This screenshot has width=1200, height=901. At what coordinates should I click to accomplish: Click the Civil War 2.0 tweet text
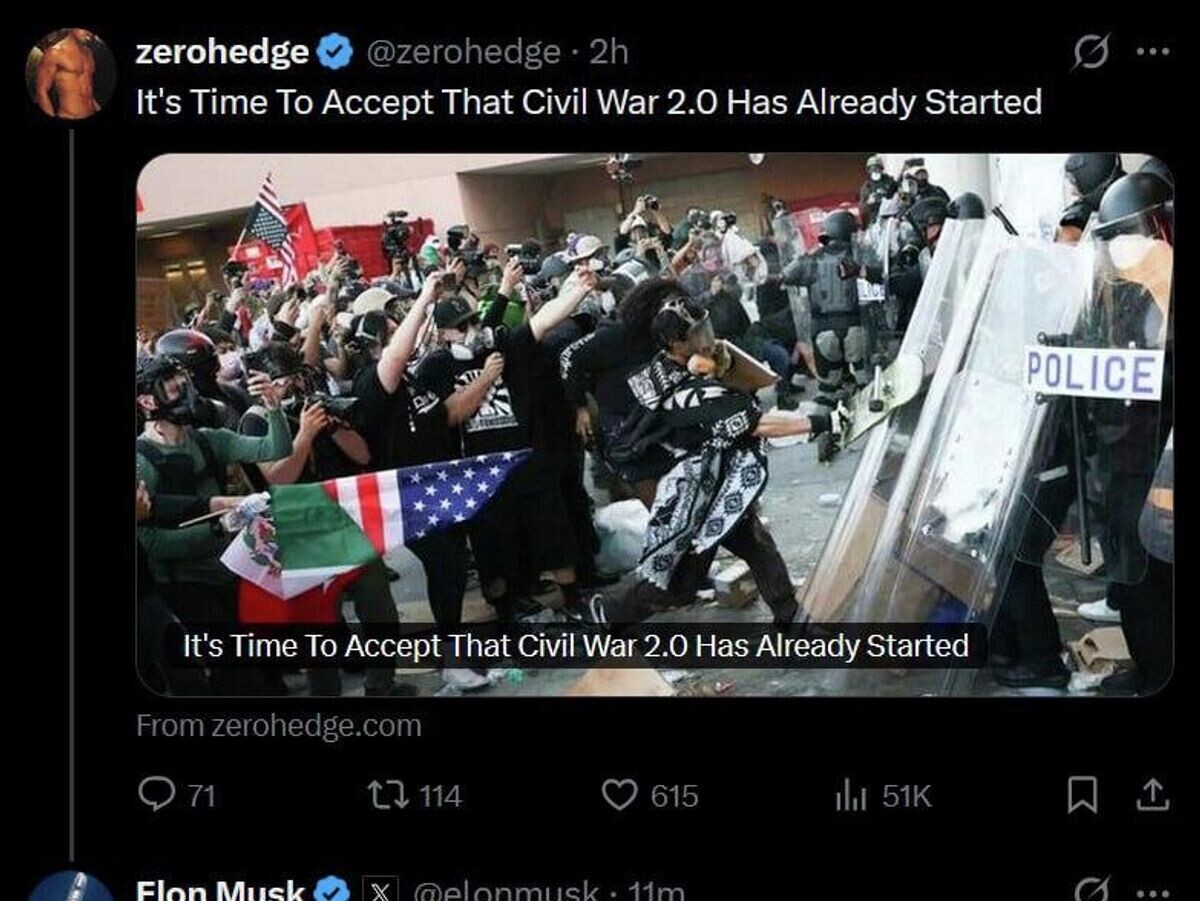point(589,102)
